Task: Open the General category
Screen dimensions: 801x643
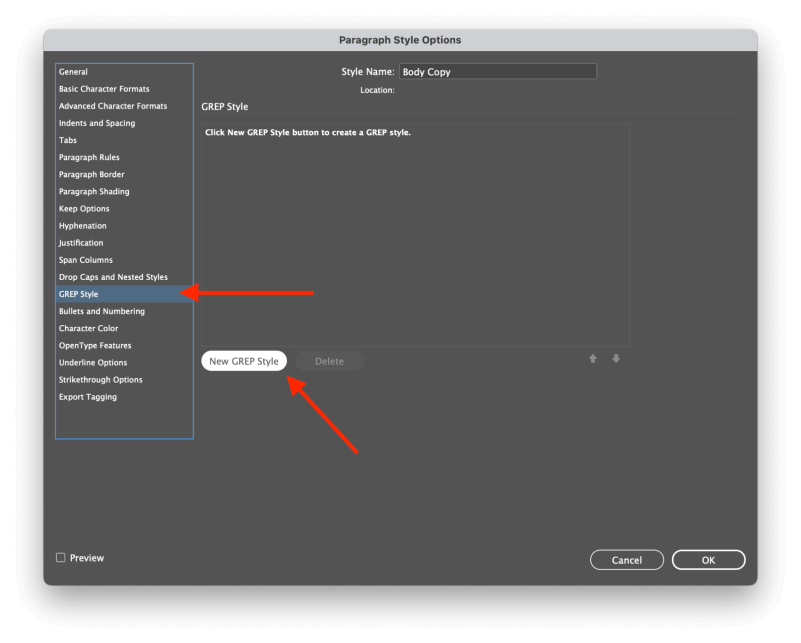Action: point(124,72)
